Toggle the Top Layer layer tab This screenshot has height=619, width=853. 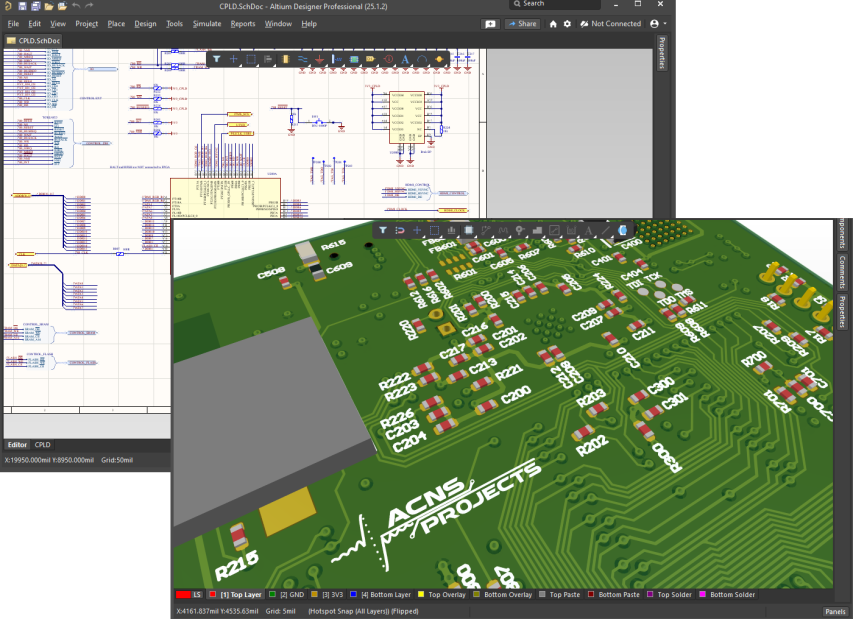pyautogui.click(x=241, y=595)
